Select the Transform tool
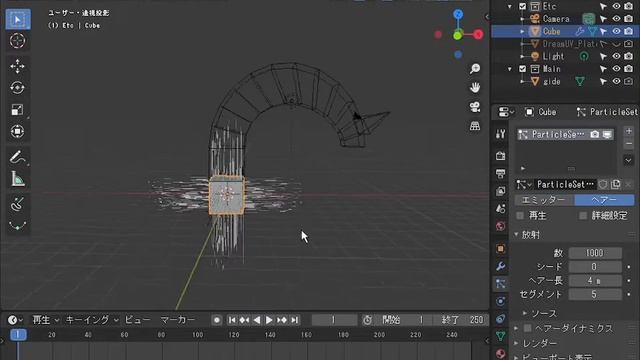 tap(18, 131)
